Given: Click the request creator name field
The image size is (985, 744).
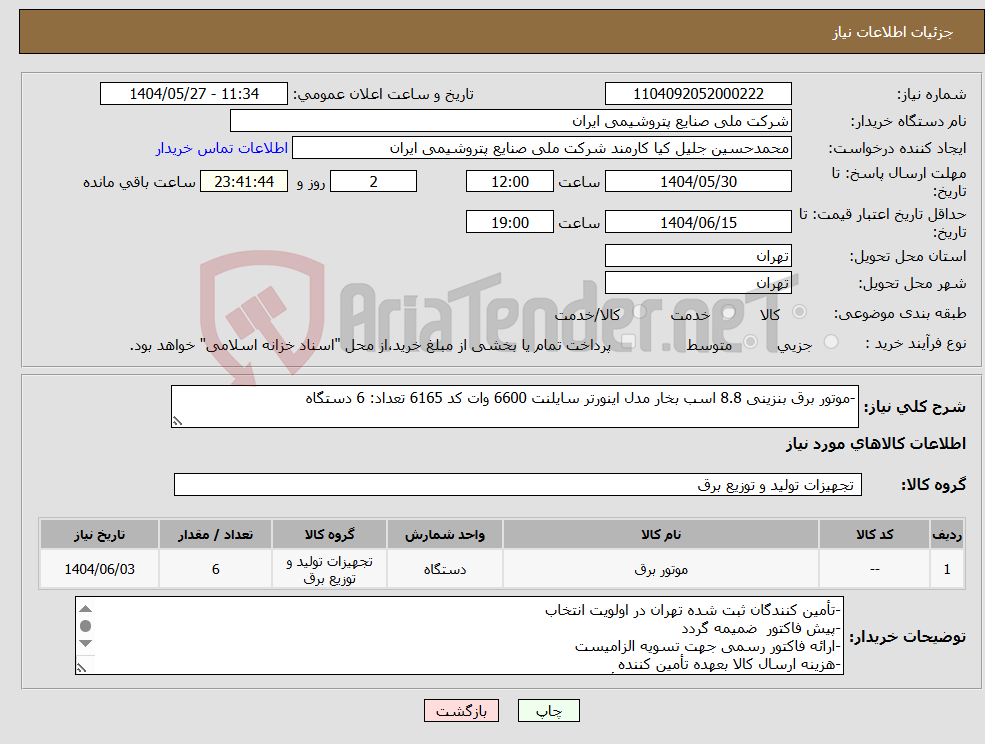Looking at the screenshot, I should pos(541,148).
